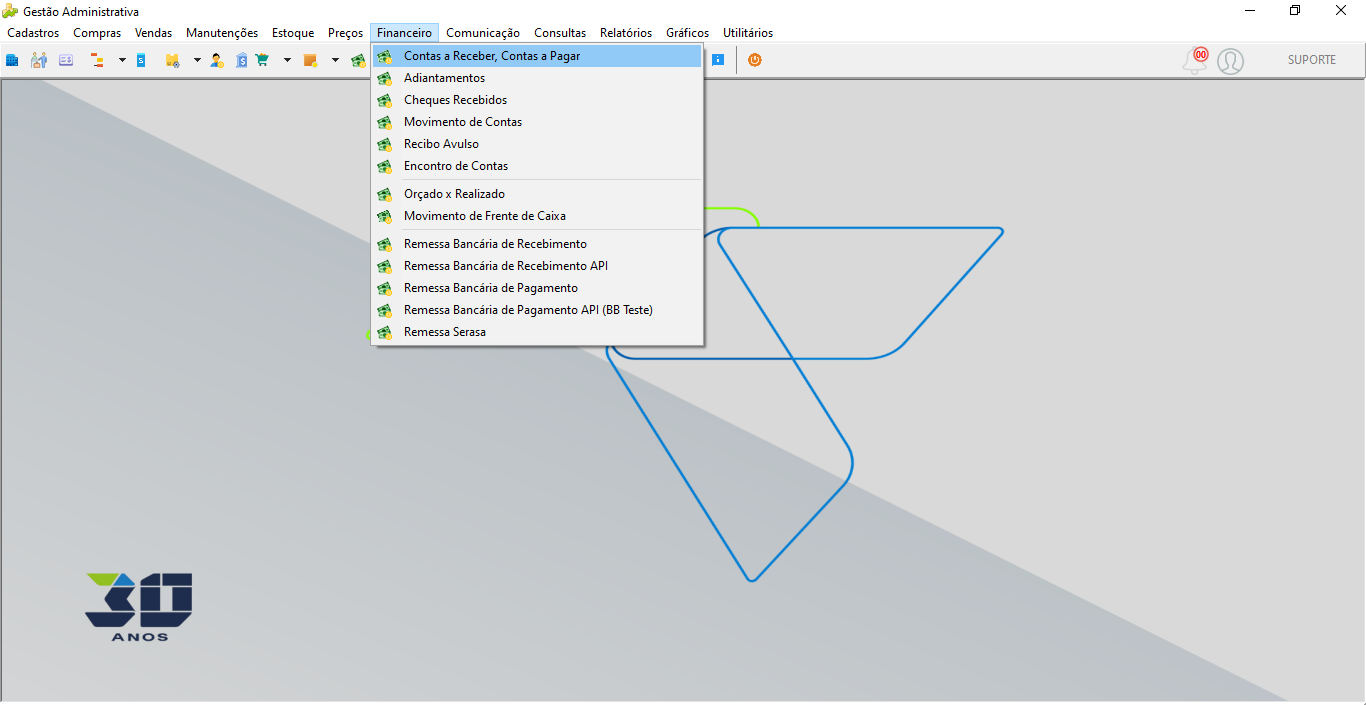Open the notifications bell with 00 badge
Image resolution: width=1366 pixels, height=705 pixels.
click(x=1196, y=60)
